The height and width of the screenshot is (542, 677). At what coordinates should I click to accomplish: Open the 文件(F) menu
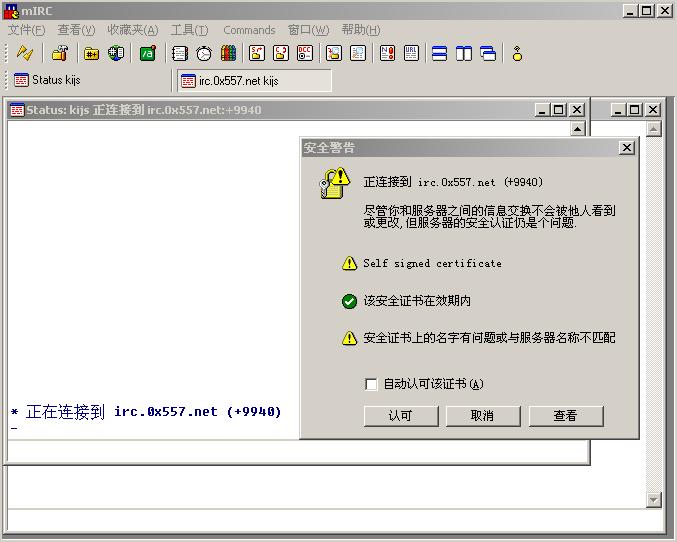pos(26,30)
